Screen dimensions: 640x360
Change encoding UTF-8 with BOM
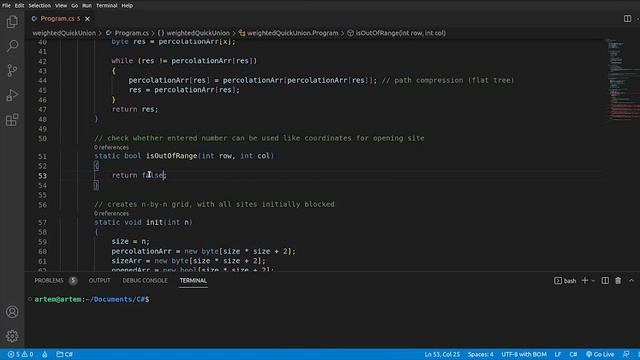coord(524,354)
